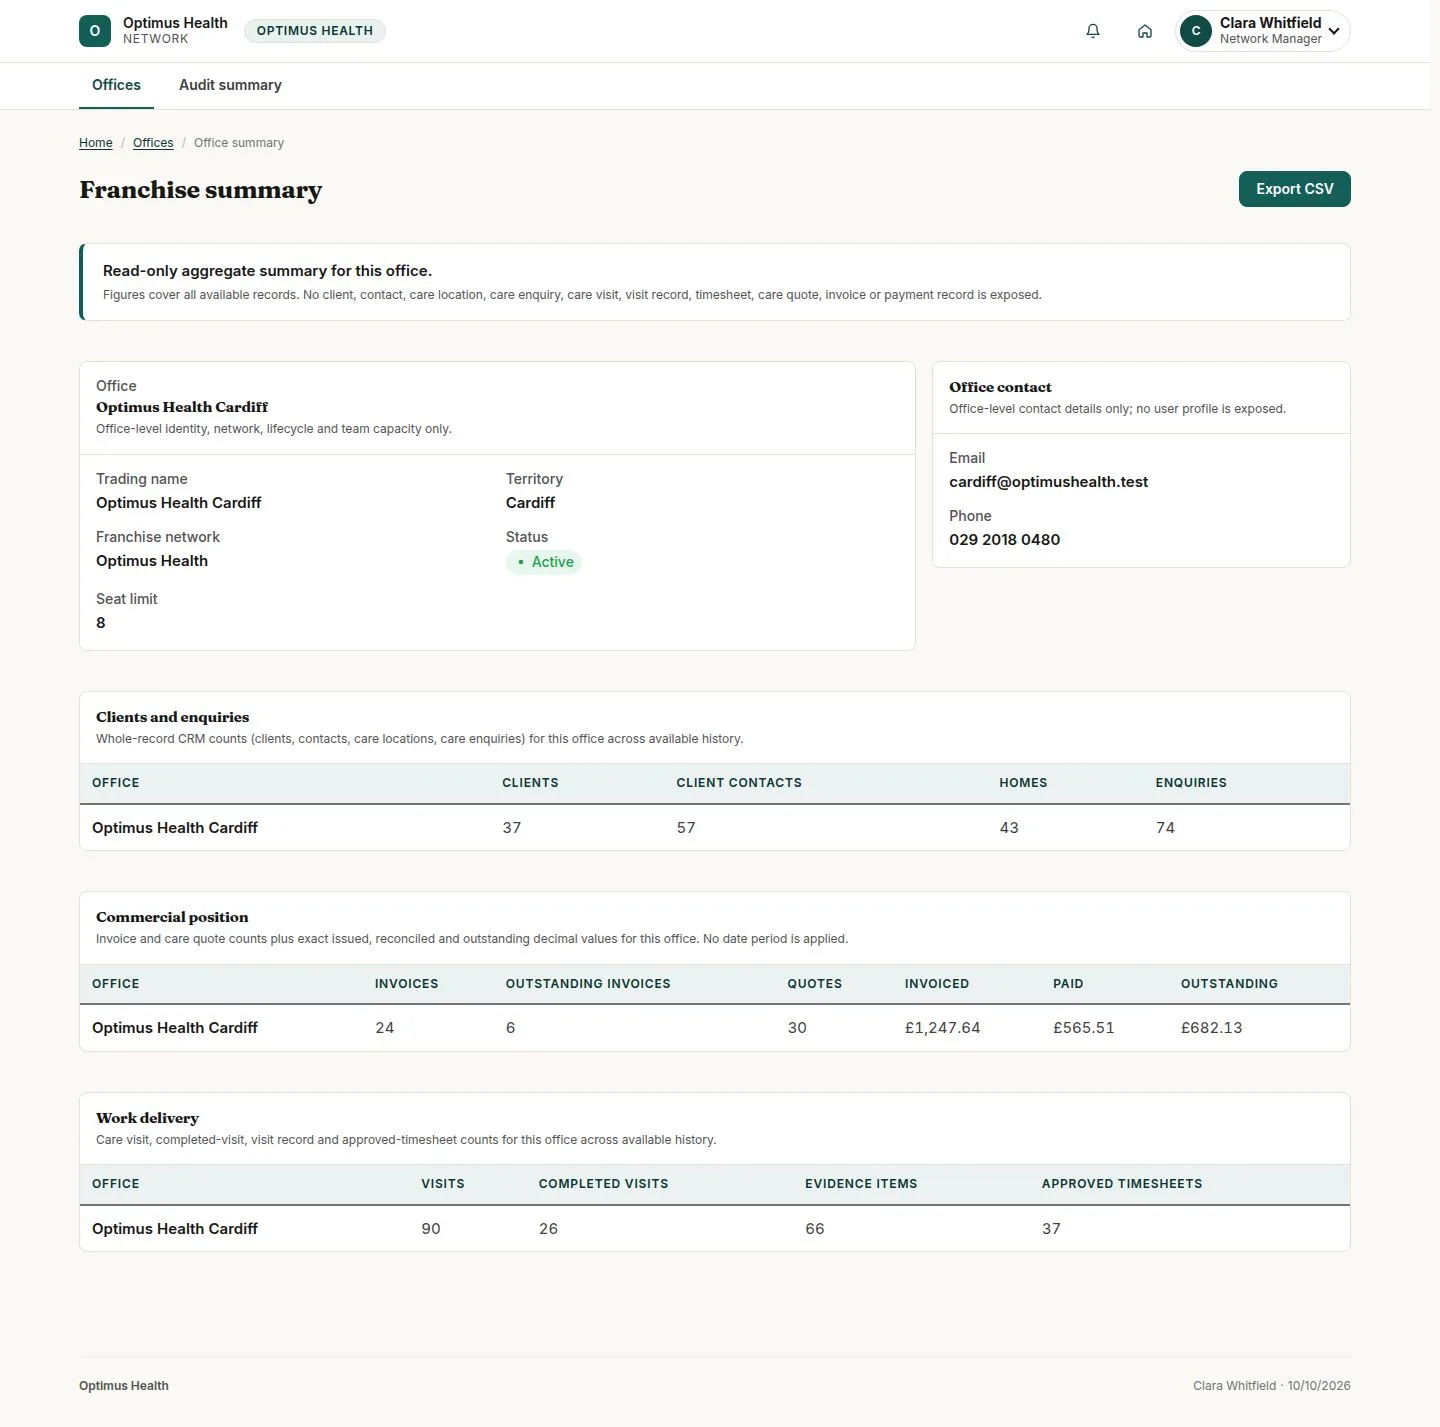Select the cardiff@optimushealth.test email address
The width and height of the screenshot is (1440, 1427).
pos(1048,482)
